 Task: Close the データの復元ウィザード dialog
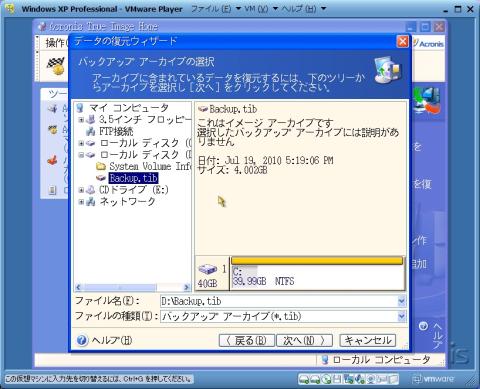pos(402,42)
